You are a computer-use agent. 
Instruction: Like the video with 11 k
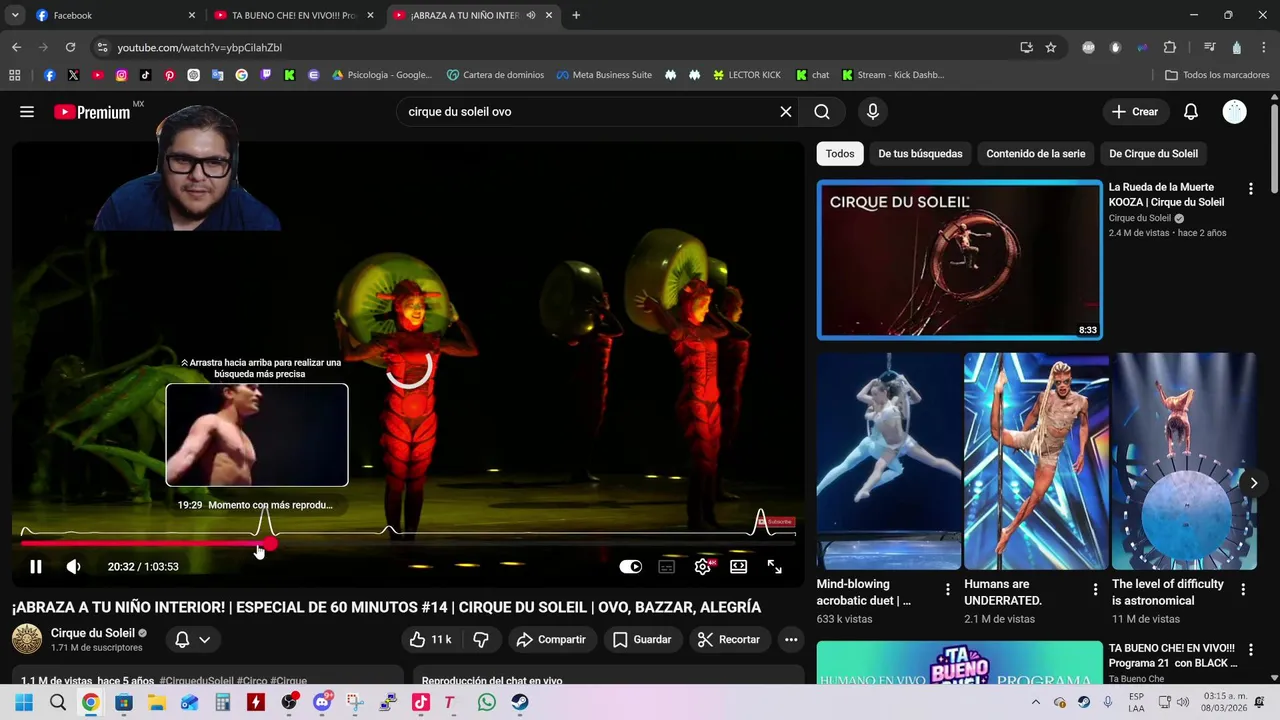point(430,640)
